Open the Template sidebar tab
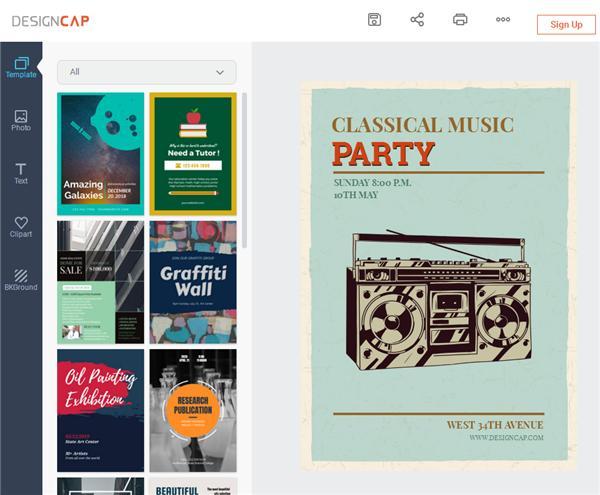 coord(21,68)
